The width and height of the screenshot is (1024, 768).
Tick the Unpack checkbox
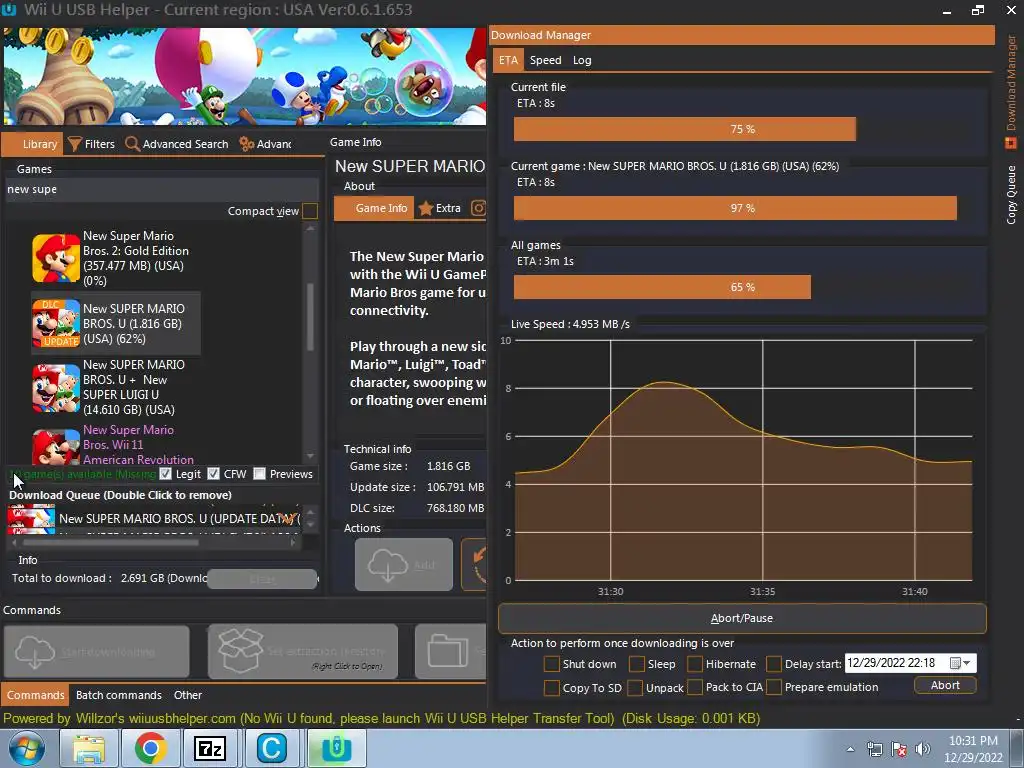tap(634, 687)
